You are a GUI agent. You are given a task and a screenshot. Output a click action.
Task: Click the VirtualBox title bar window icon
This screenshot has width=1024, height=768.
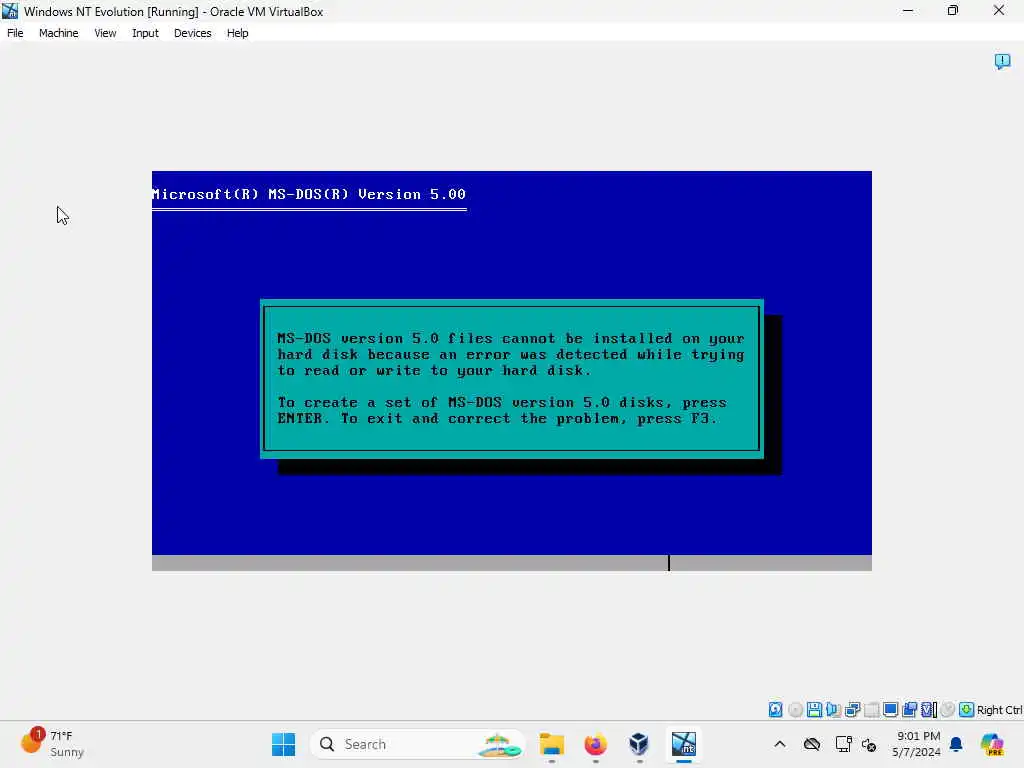pyautogui.click(x=10, y=11)
